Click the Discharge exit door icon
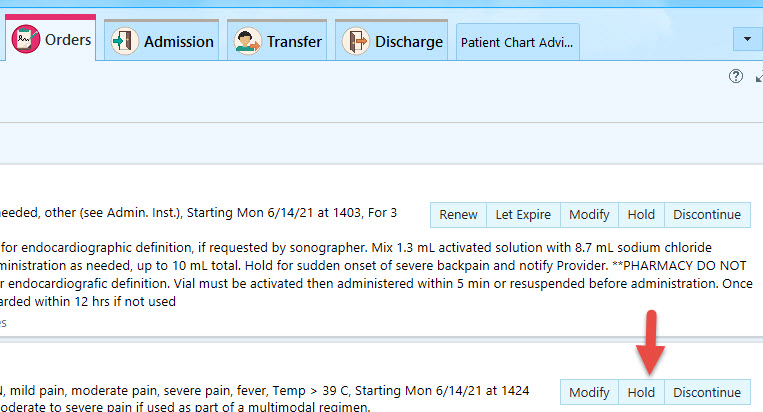763x412 pixels. pos(356,41)
